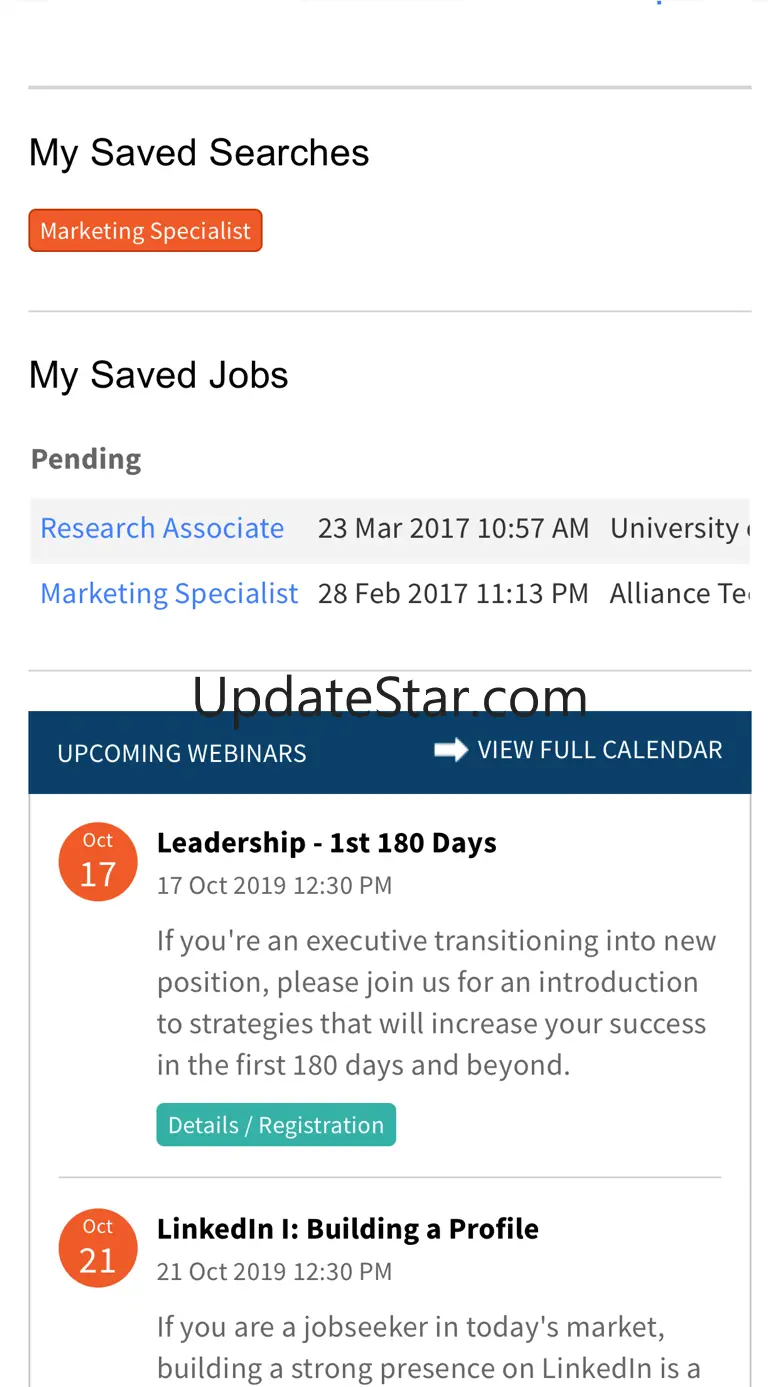Click the My Saved Searches heading
The width and height of the screenshot is (780, 1387).
coord(199,153)
